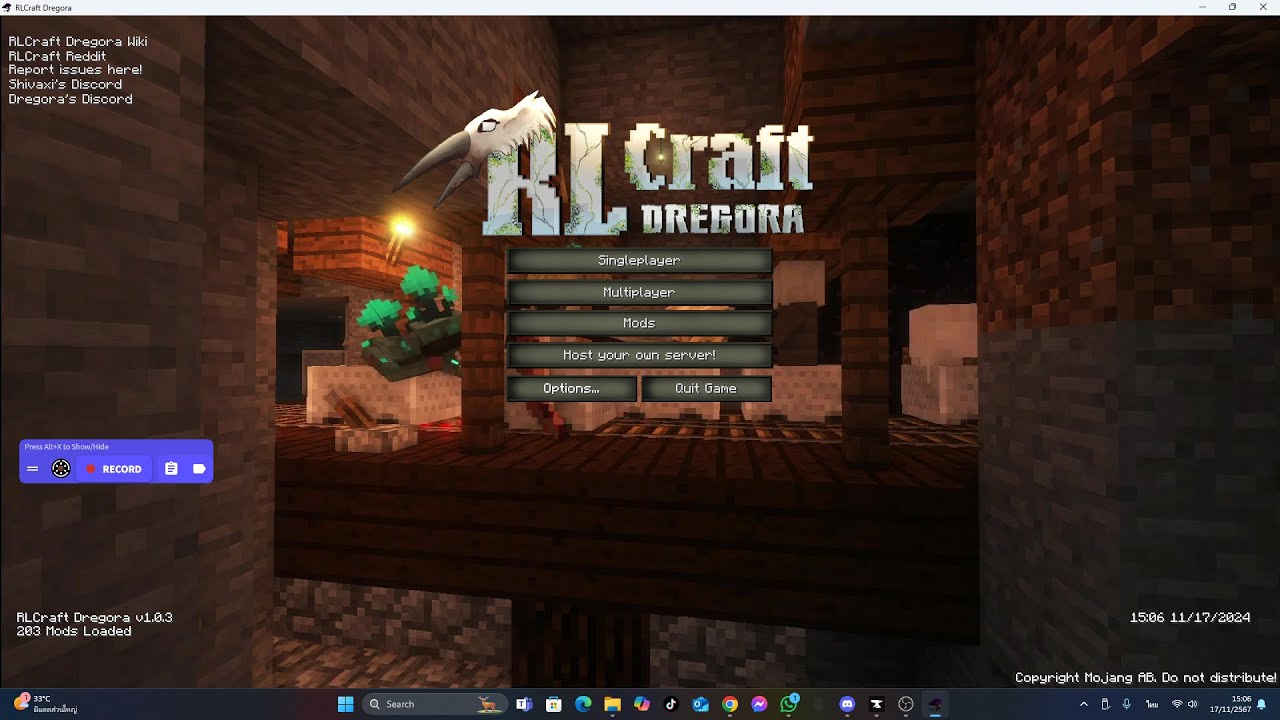Open Messenger from the taskbar

coord(759,704)
